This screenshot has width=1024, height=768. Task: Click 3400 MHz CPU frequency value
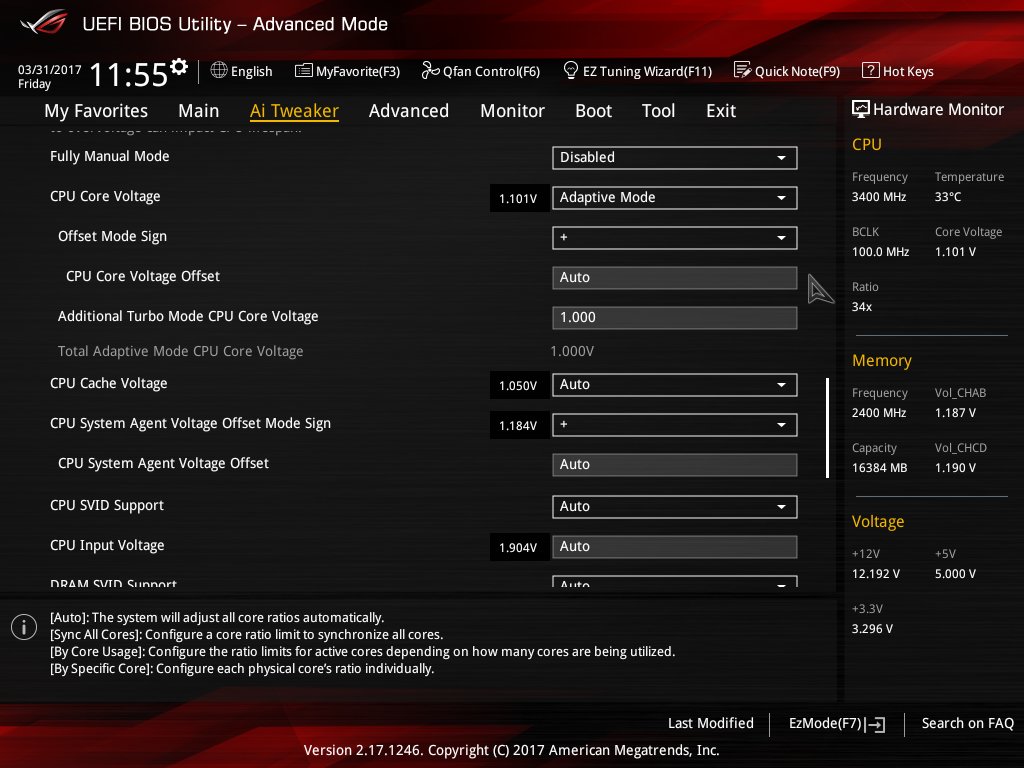point(879,197)
